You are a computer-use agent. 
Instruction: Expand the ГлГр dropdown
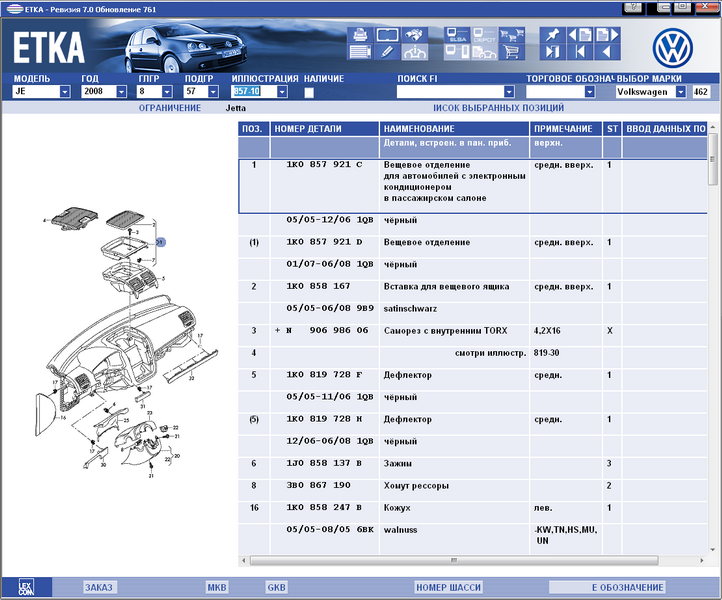click(x=167, y=92)
